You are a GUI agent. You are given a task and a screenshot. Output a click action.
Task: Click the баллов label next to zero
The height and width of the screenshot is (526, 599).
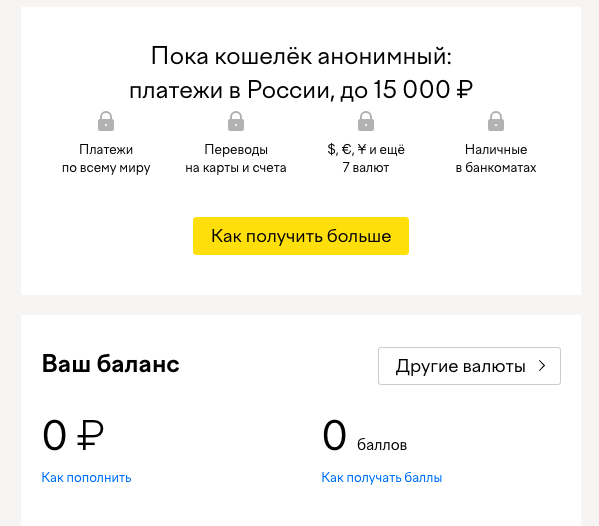pos(382,445)
